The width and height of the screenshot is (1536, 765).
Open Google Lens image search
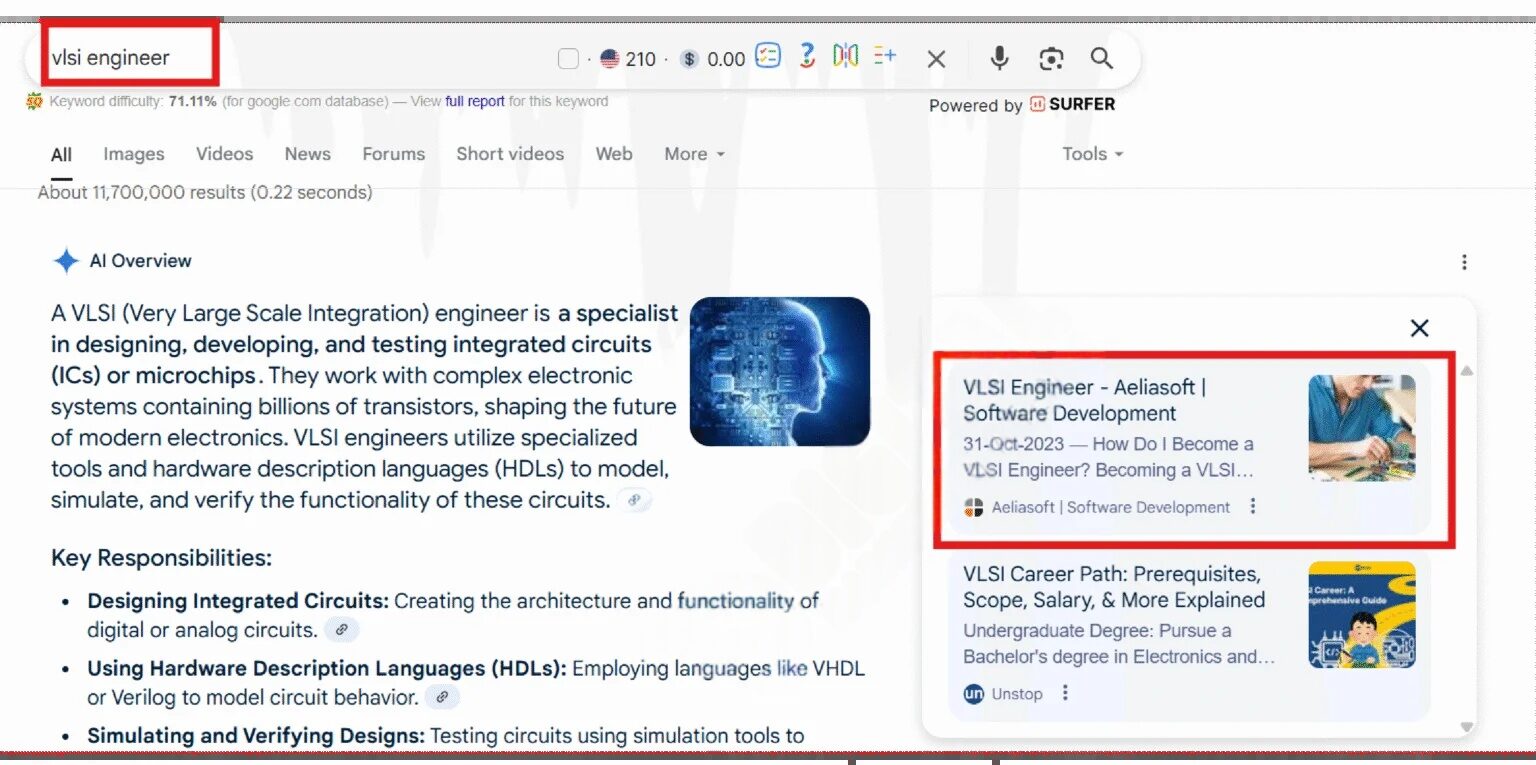(1051, 58)
